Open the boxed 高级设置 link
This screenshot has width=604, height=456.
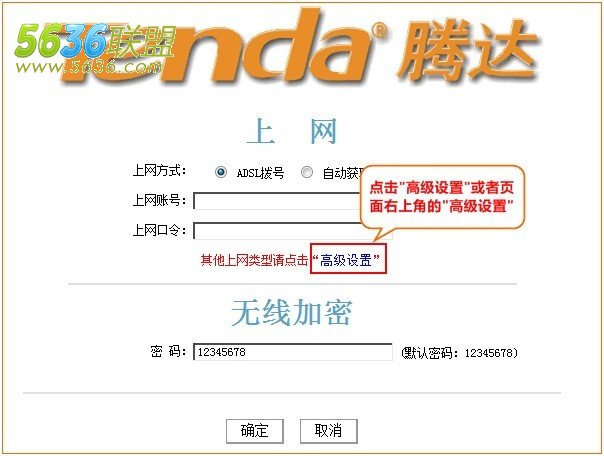pos(348,259)
